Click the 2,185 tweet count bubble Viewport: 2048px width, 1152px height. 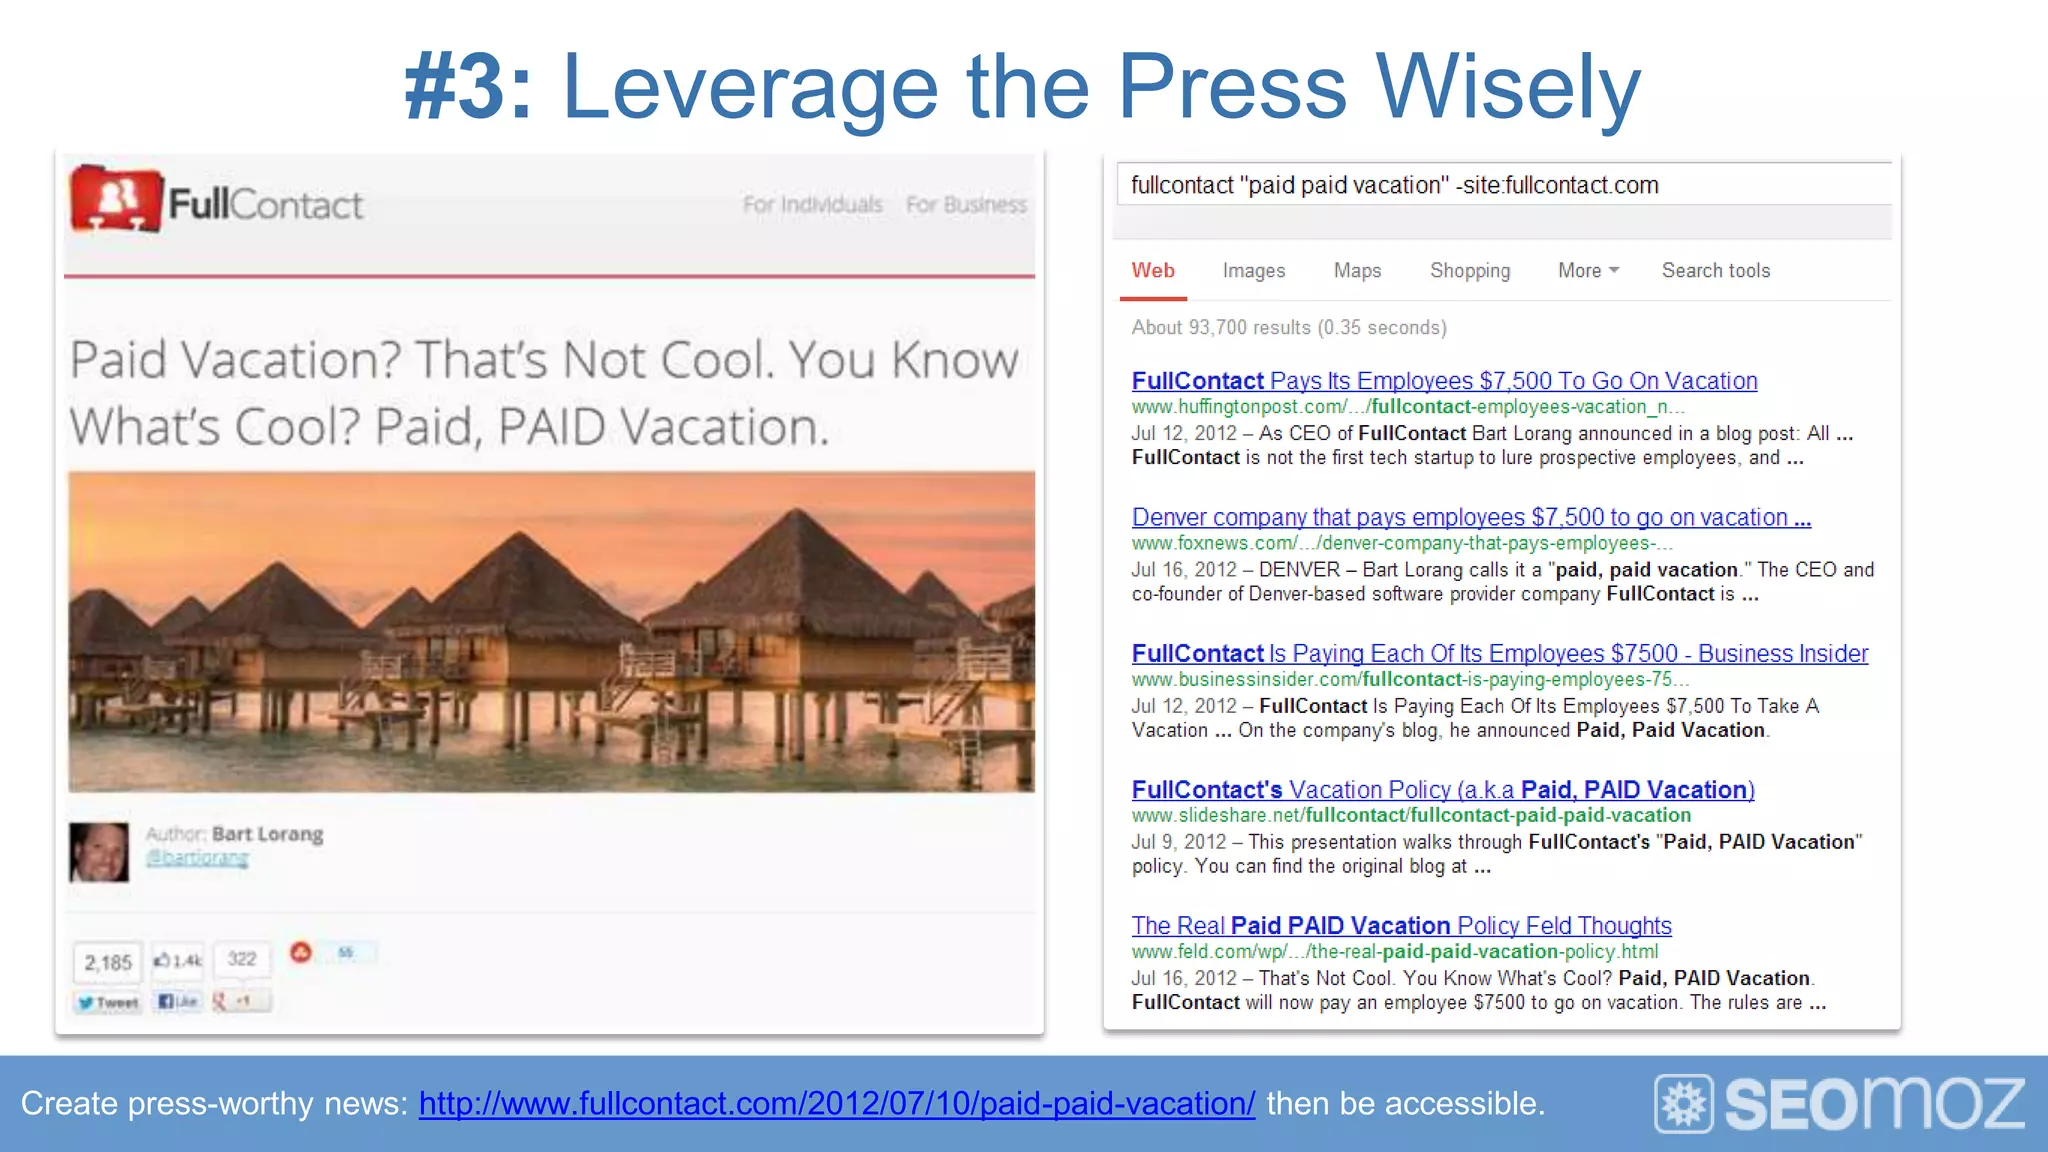pyautogui.click(x=108, y=963)
